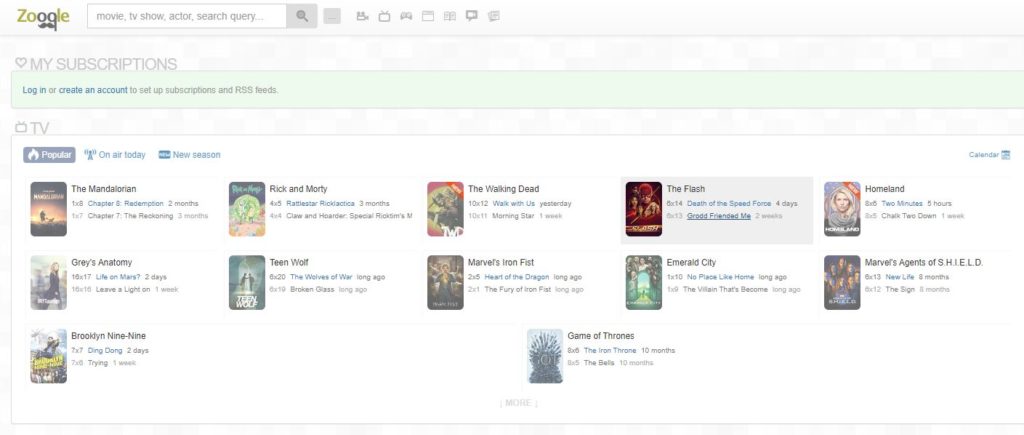Click the NEW badge icon beside New season
The image size is (1024, 435).
(164, 155)
